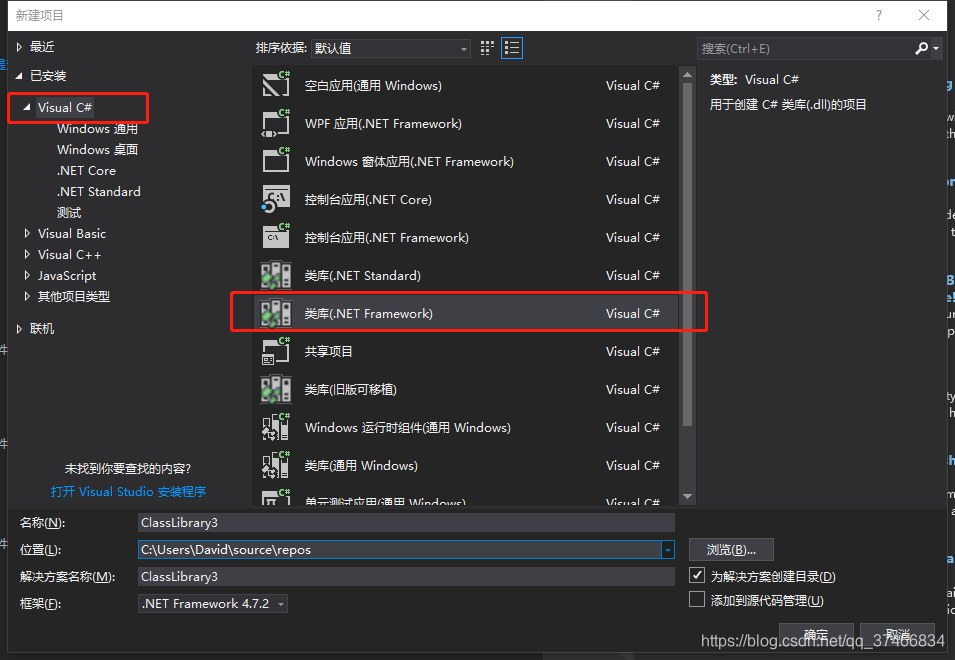Click the Windows Forms app template icon
955x660 pixels.
tap(276, 161)
